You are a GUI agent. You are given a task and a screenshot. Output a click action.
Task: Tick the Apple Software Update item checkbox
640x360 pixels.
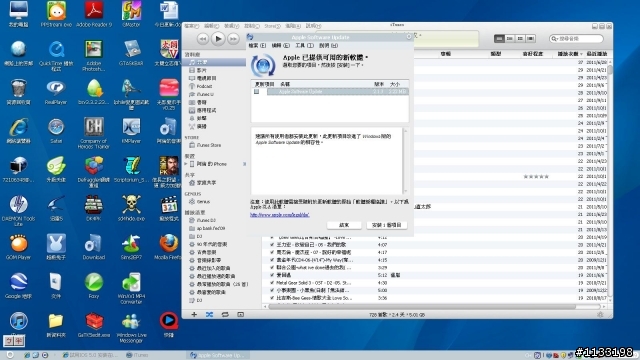pos(256,91)
